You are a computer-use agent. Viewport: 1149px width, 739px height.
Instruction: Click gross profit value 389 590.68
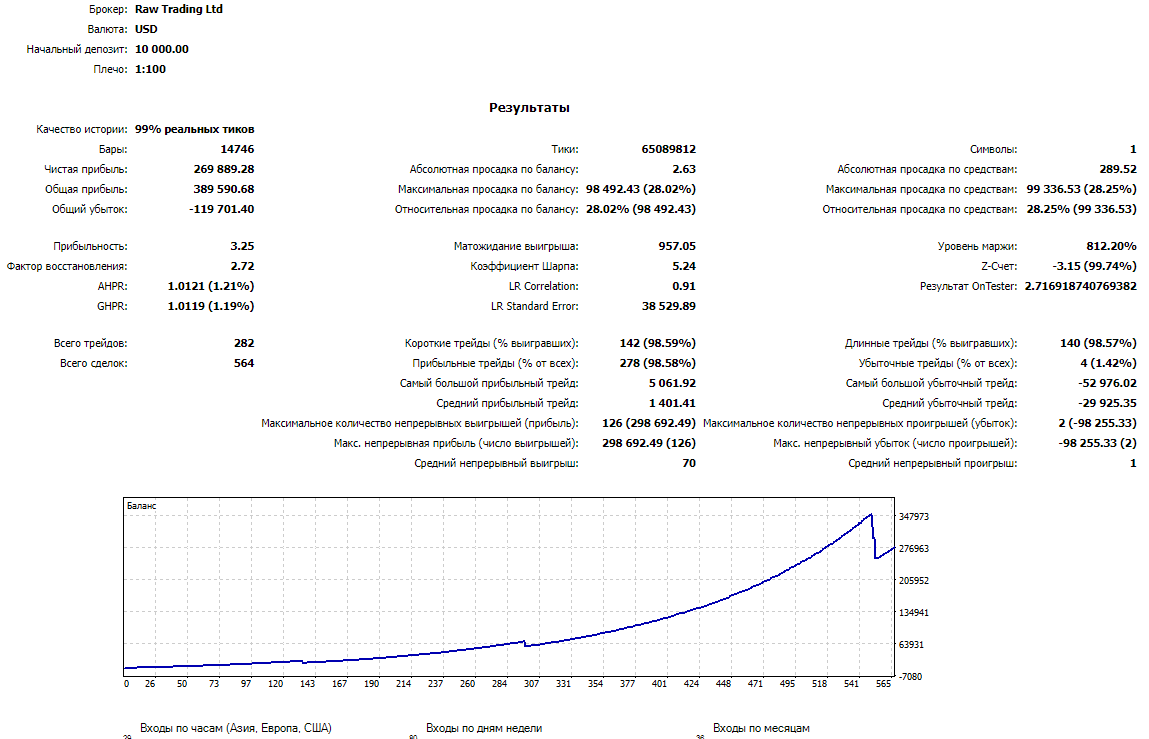(x=224, y=189)
